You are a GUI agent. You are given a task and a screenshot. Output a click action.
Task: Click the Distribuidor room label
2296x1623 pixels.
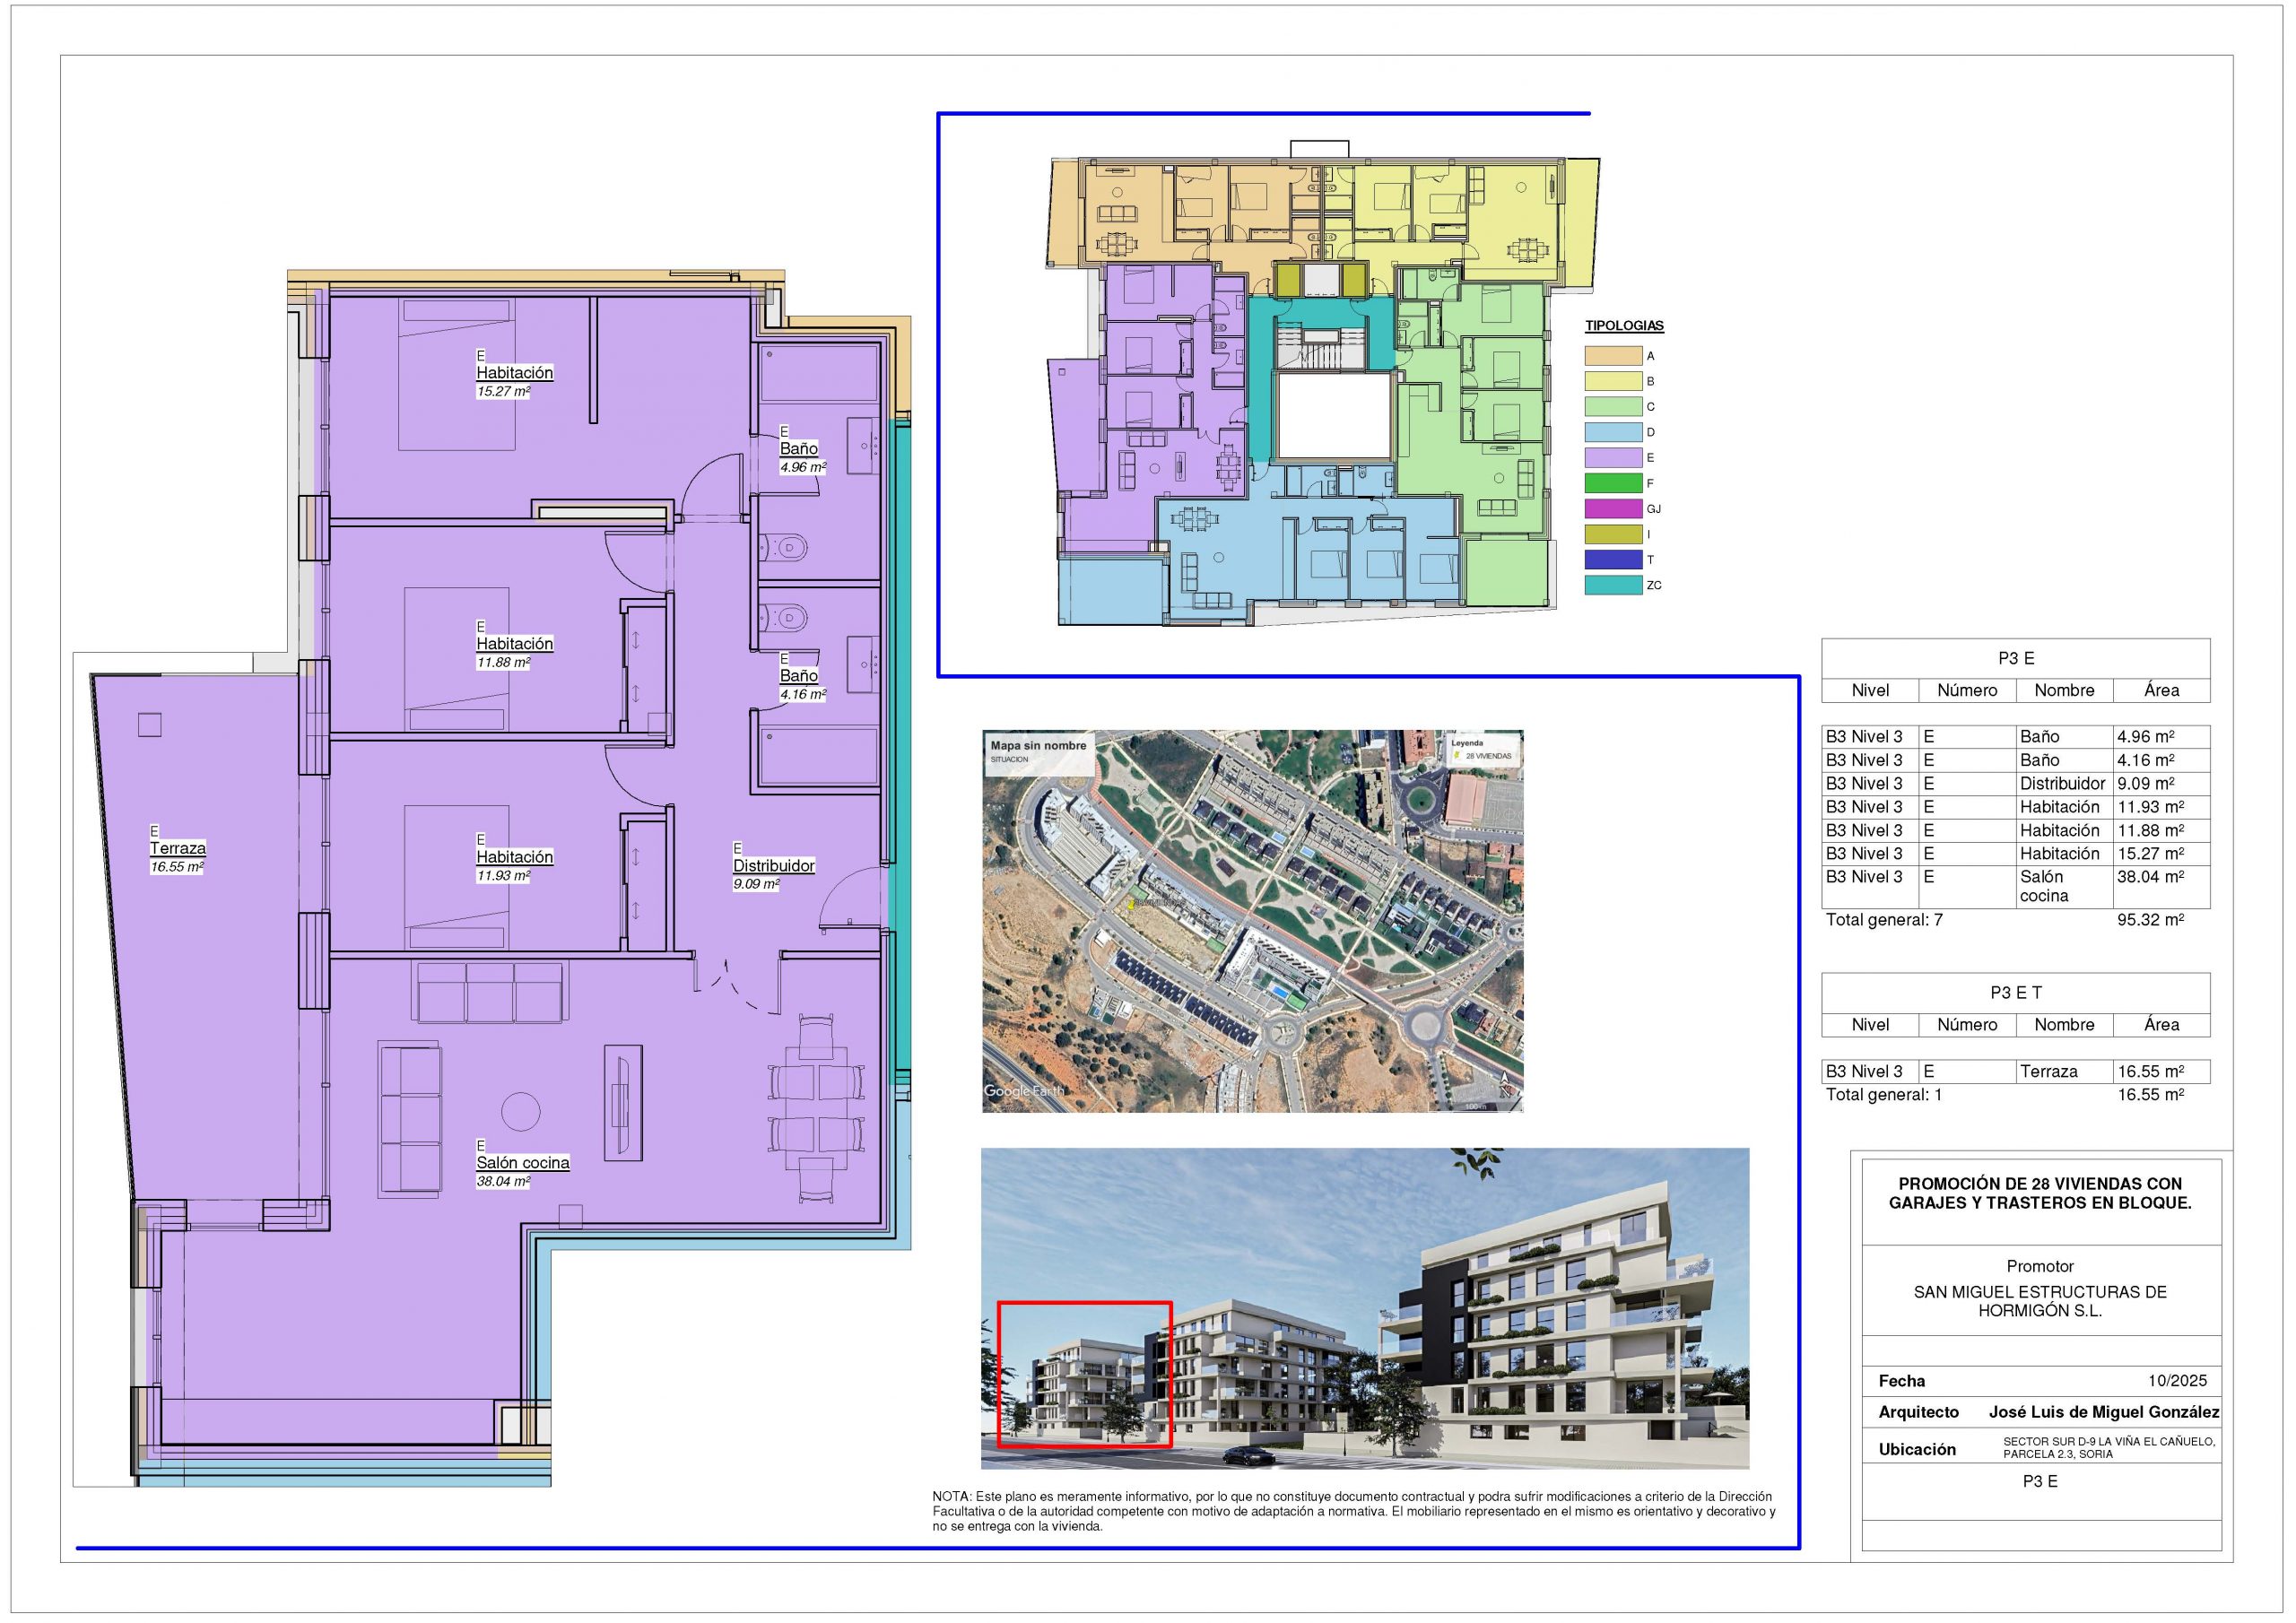tap(773, 865)
